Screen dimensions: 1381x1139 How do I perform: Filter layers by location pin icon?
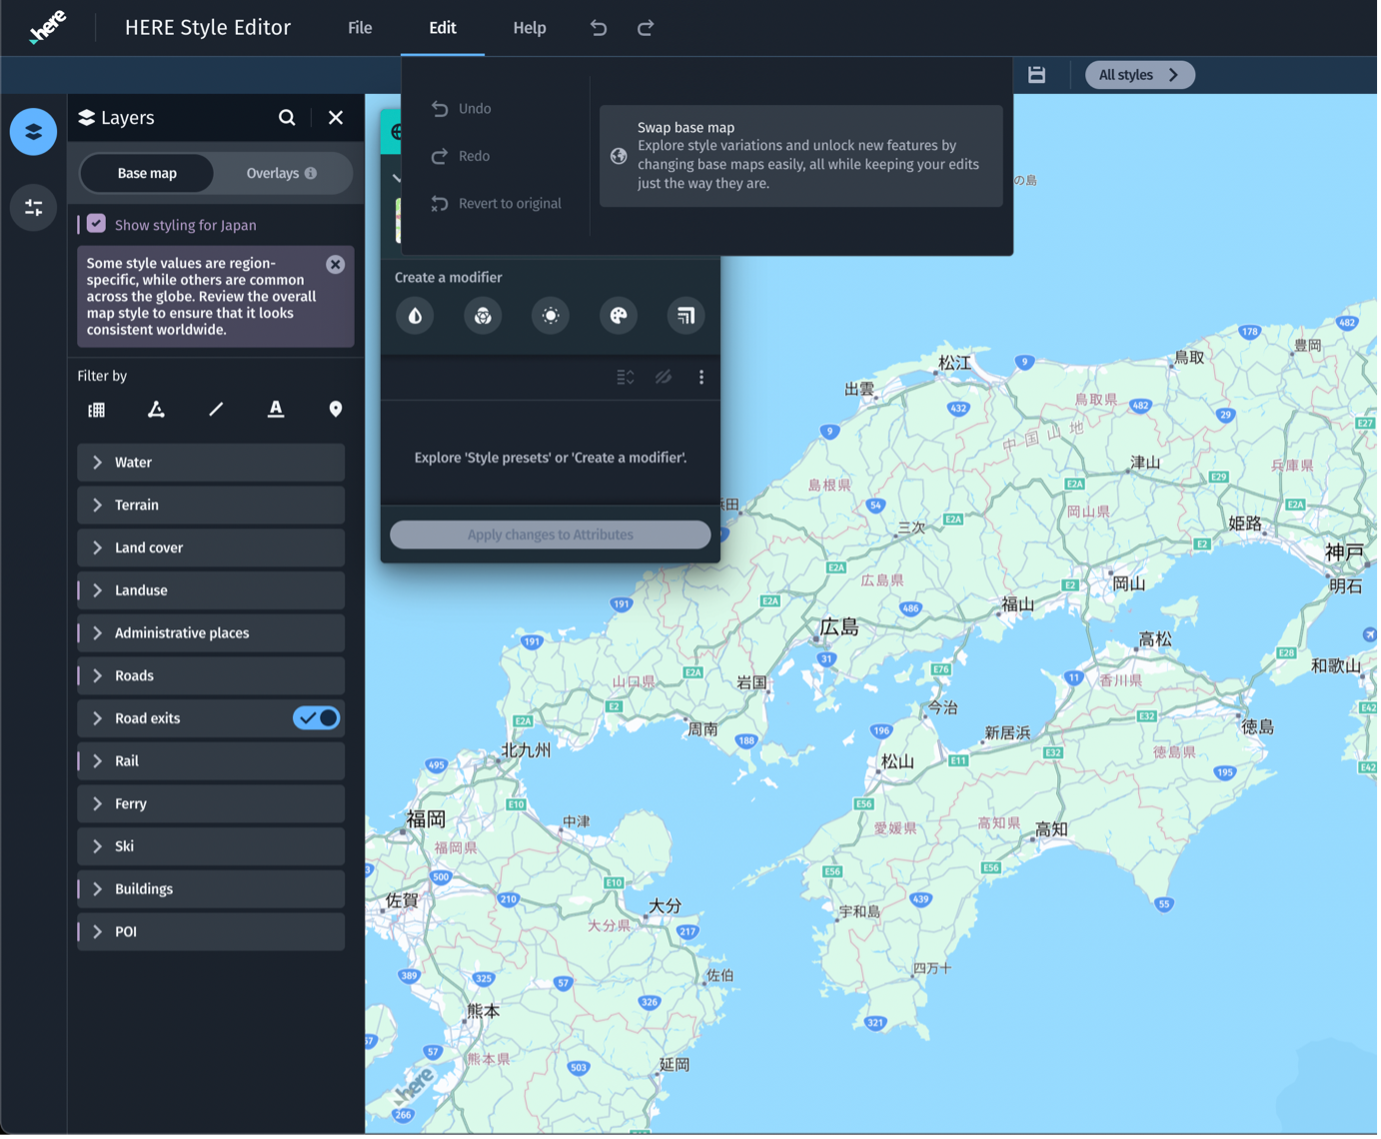coord(336,409)
